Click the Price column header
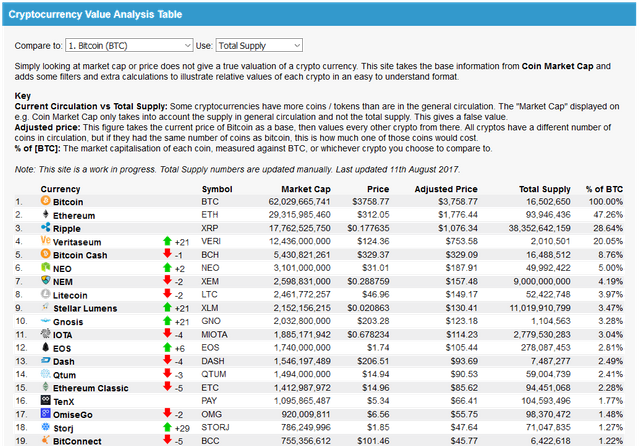This screenshot has height=446, width=640. click(378, 189)
